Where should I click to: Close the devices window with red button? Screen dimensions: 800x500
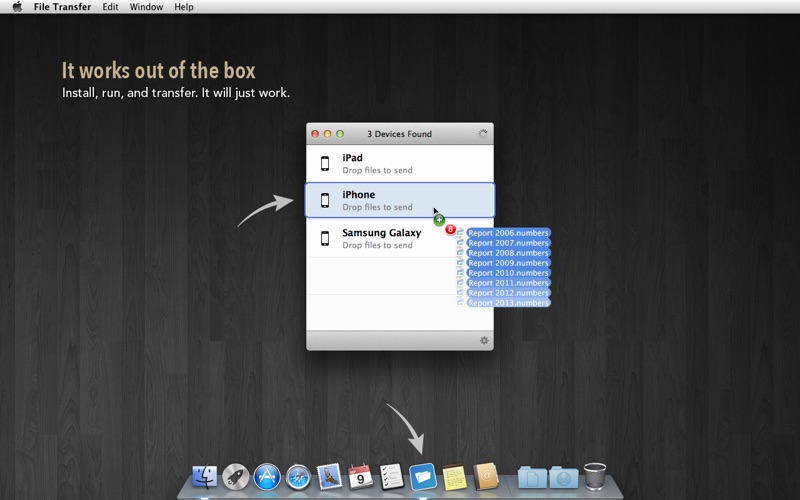click(315, 134)
